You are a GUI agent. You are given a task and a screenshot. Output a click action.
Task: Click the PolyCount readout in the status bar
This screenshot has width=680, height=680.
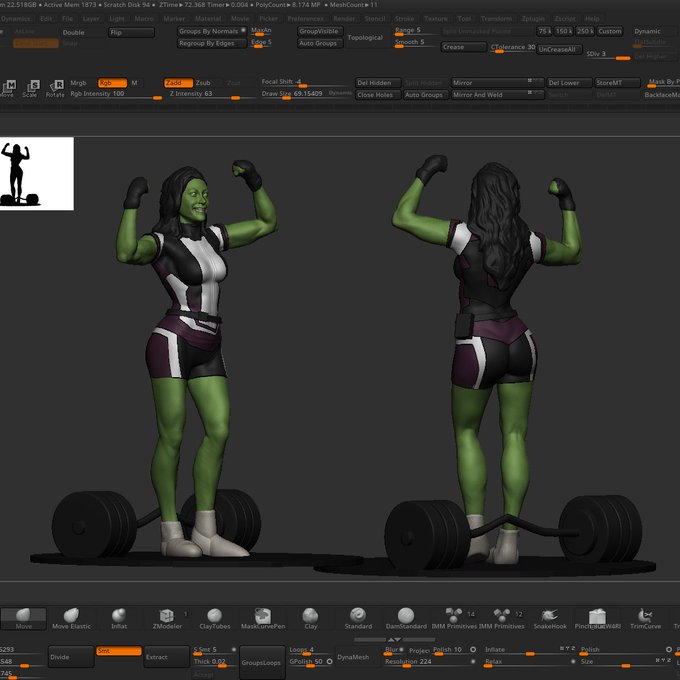click(x=285, y=5)
